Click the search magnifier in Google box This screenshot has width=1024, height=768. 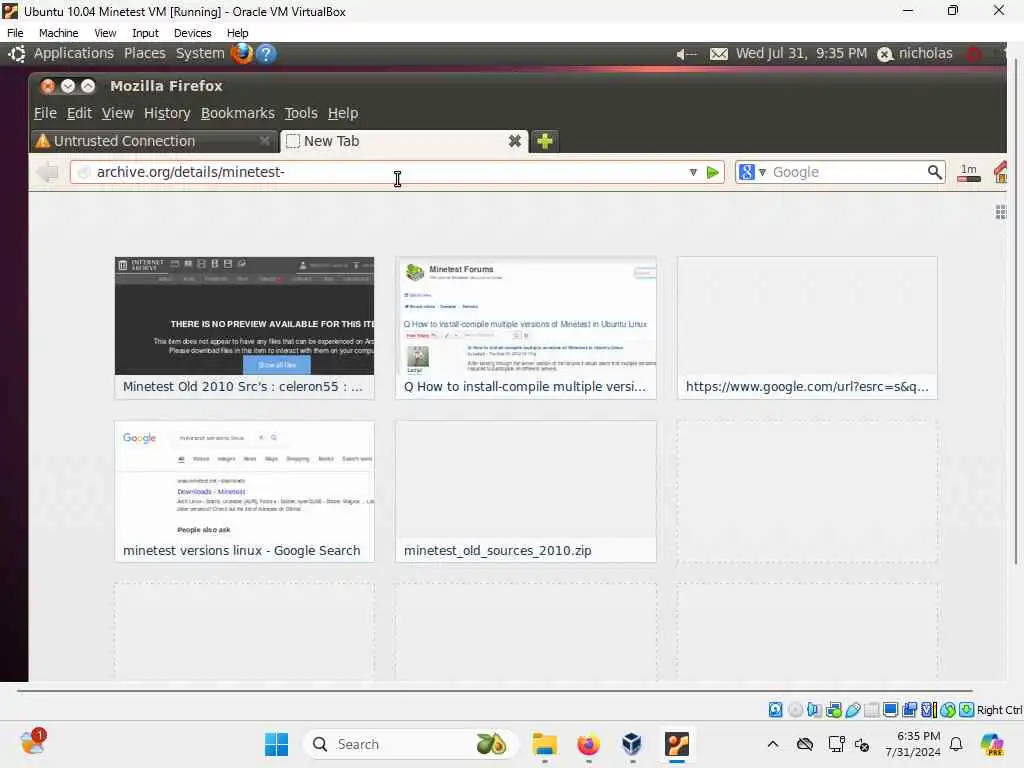[x=935, y=172]
